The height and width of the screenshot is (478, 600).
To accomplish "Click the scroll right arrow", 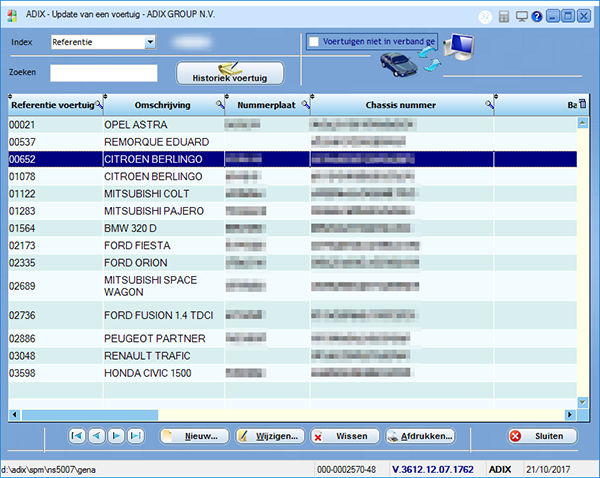I will [570, 414].
